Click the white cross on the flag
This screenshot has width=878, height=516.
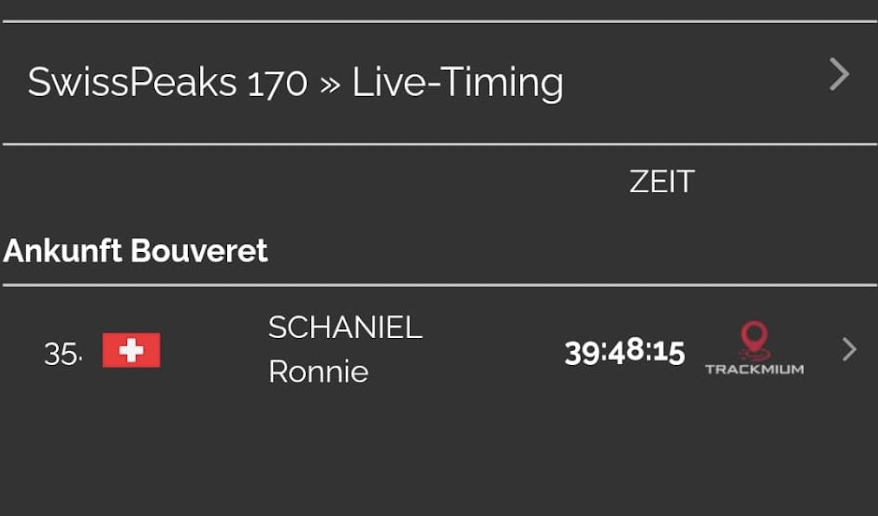click(x=131, y=351)
